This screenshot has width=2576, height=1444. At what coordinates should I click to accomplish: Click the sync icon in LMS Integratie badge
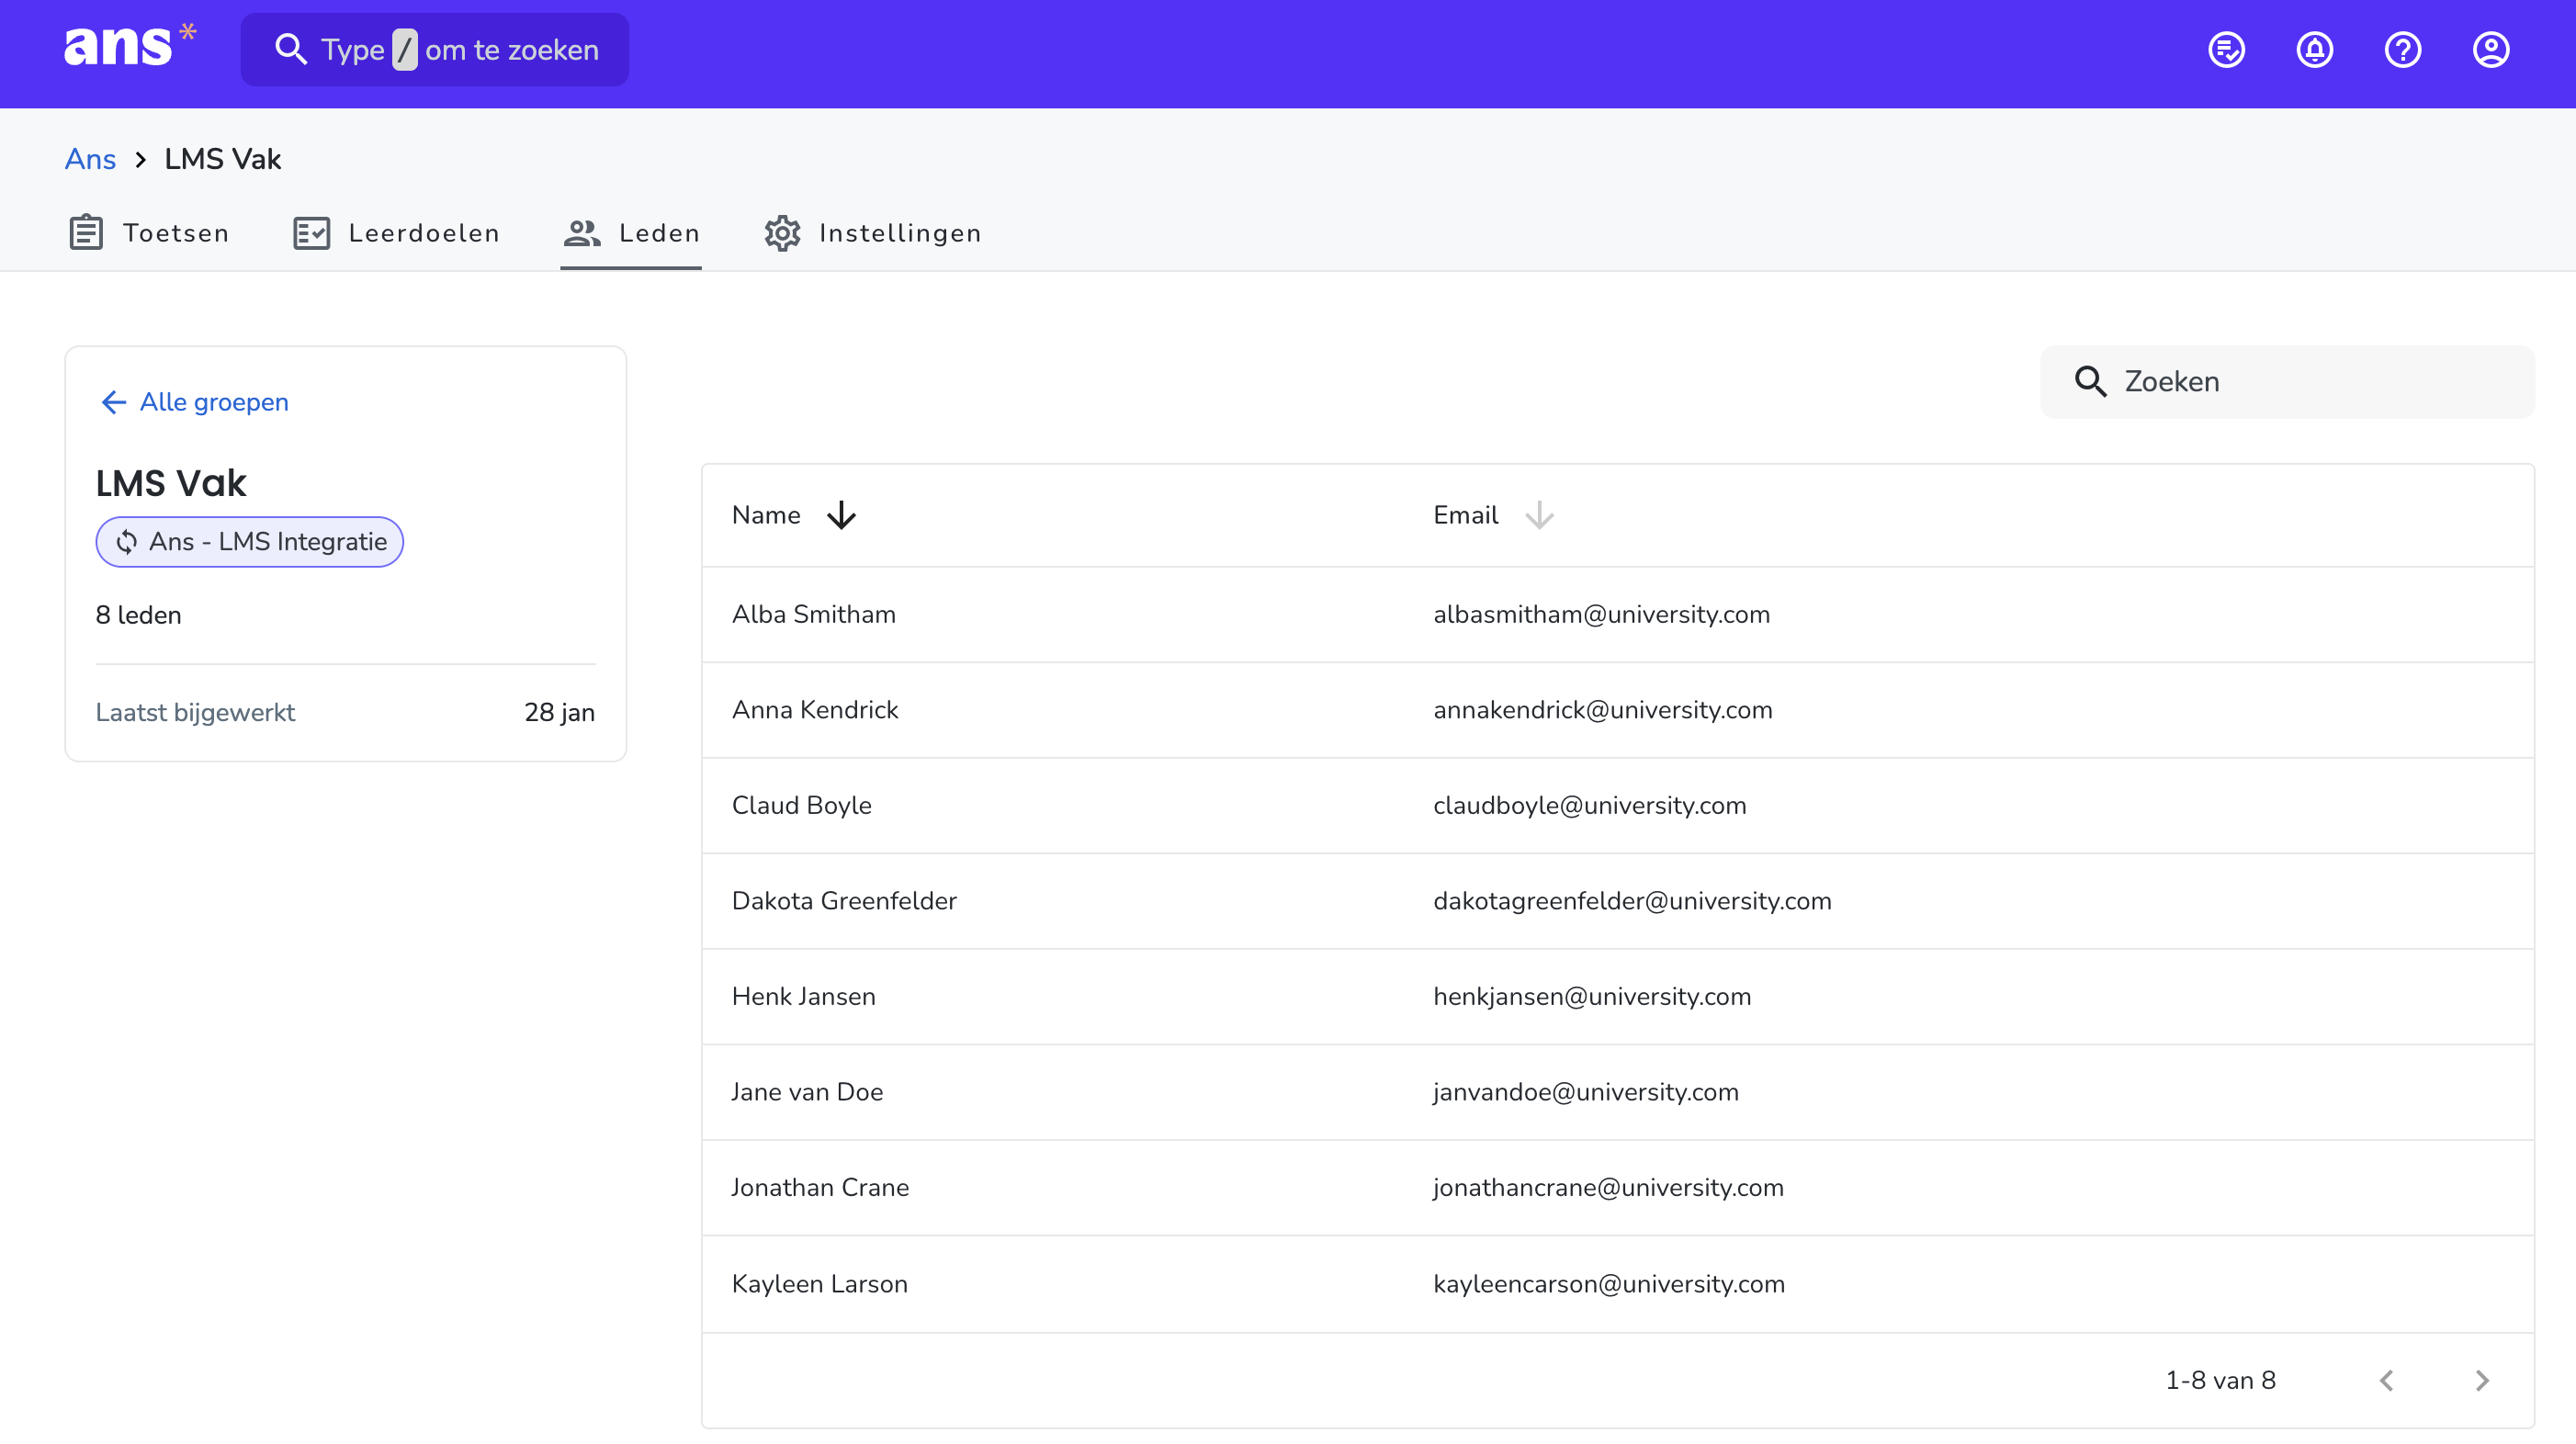click(x=126, y=542)
